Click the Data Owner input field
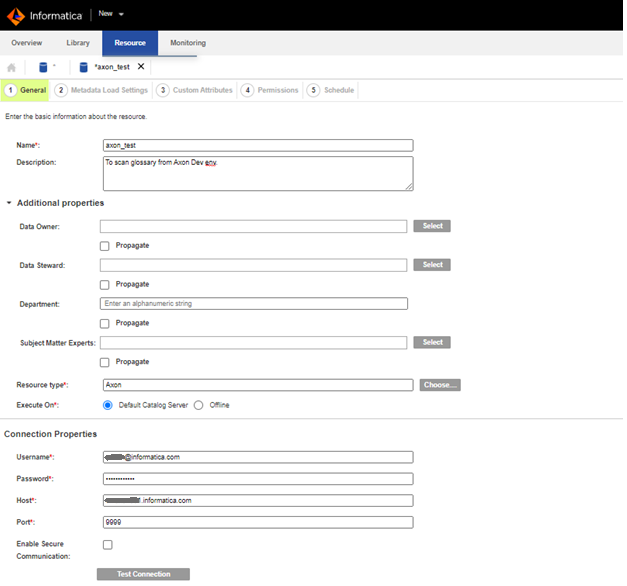Viewport: 627px width, 586px height. pyautogui.click(x=254, y=226)
